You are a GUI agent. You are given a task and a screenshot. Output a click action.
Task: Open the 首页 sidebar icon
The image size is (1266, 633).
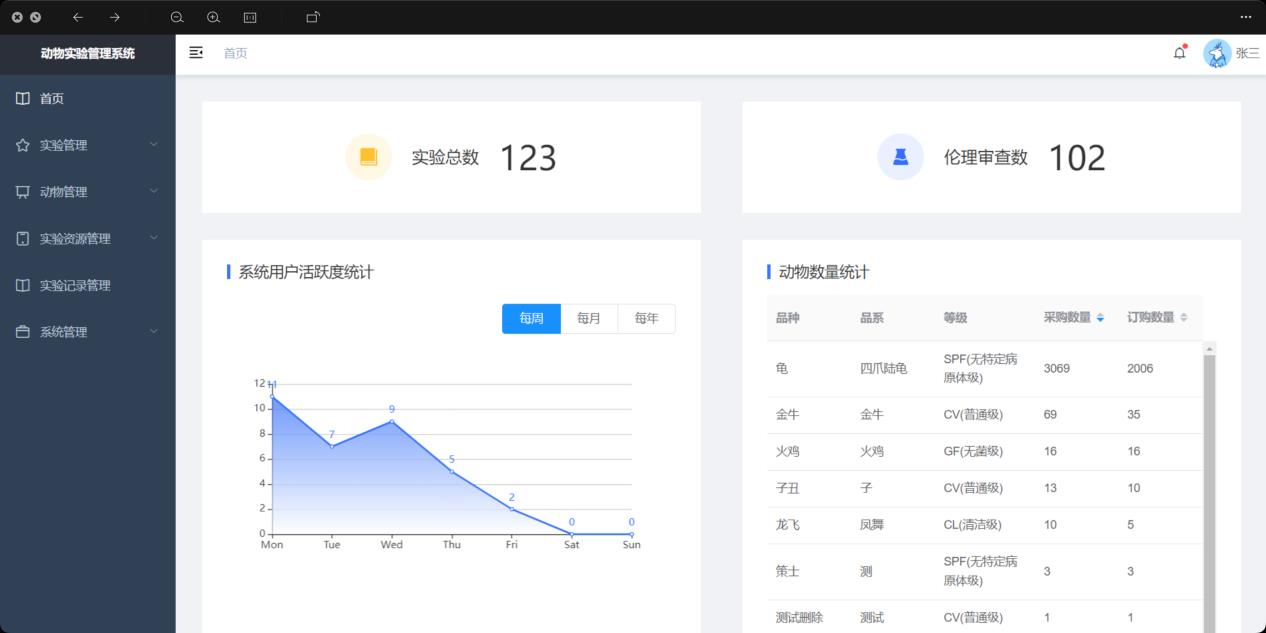click(x=23, y=98)
